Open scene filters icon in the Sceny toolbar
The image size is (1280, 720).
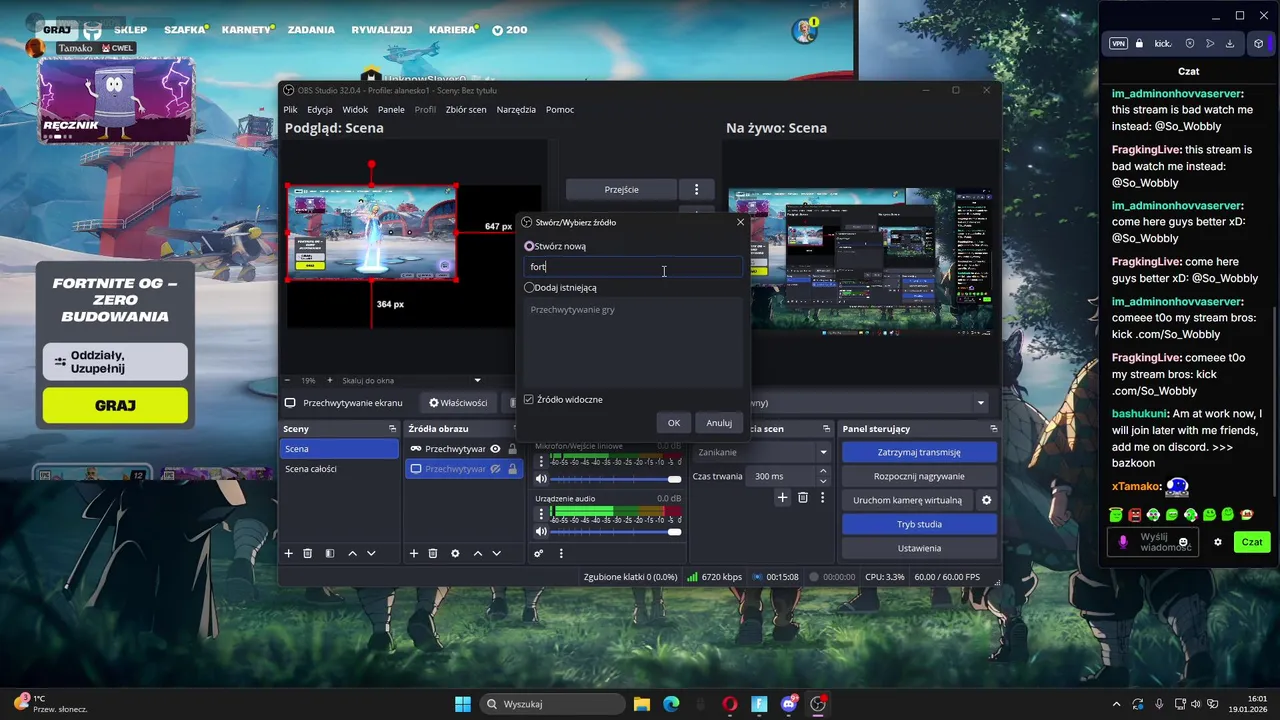329,553
